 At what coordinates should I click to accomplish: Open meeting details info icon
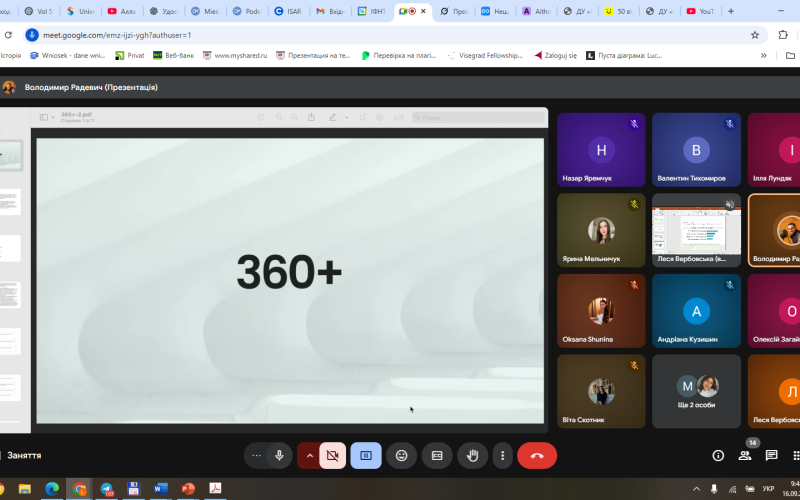pyautogui.click(x=717, y=456)
